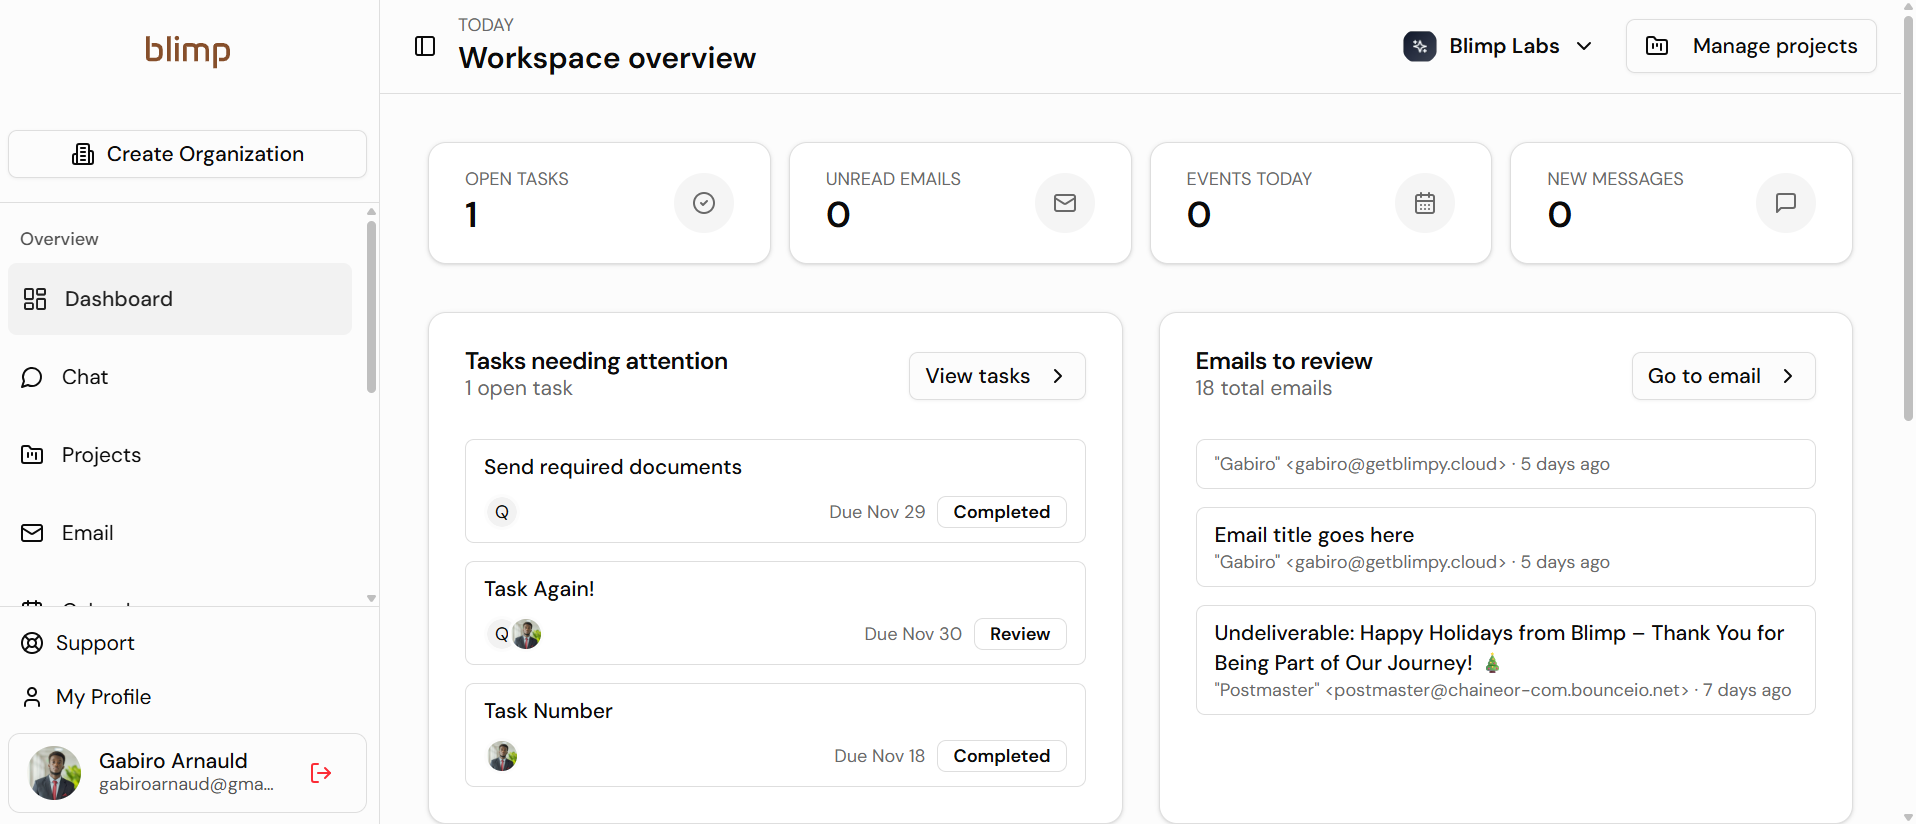
Task: Click the Blimp Labs workspace avatar icon
Action: tap(1420, 46)
